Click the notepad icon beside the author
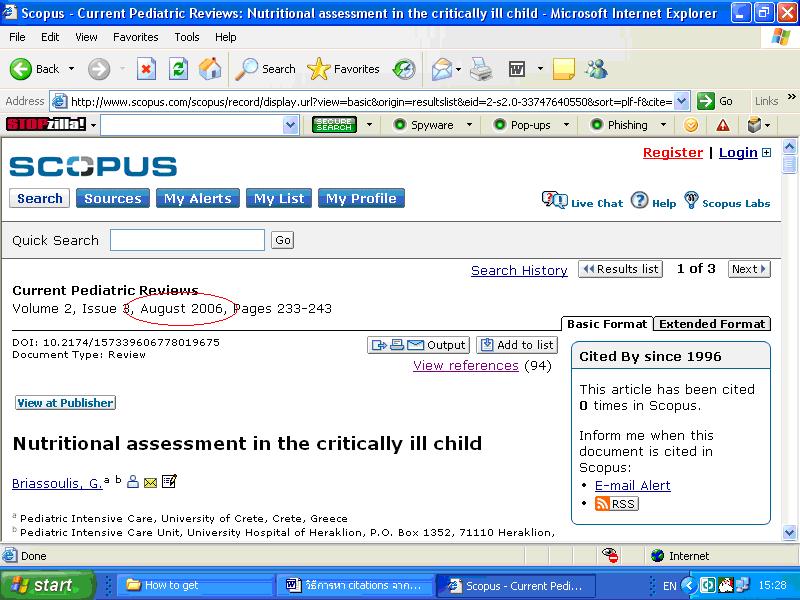800x600 pixels. tap(169, 481)
